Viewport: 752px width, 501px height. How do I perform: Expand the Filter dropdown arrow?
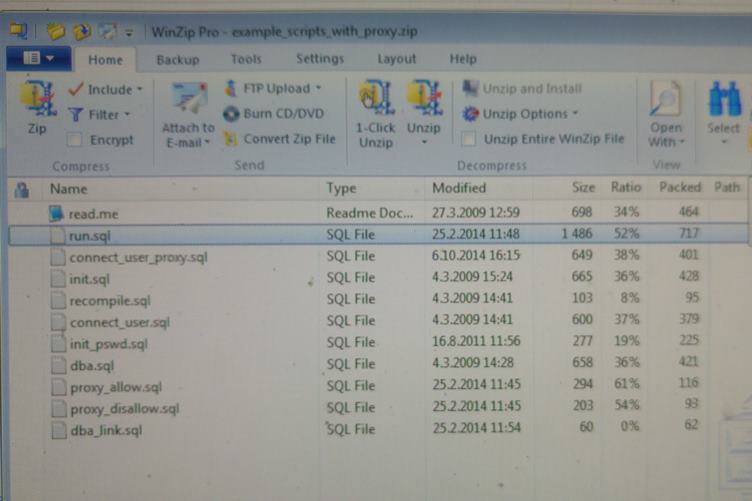pos(128,115)
